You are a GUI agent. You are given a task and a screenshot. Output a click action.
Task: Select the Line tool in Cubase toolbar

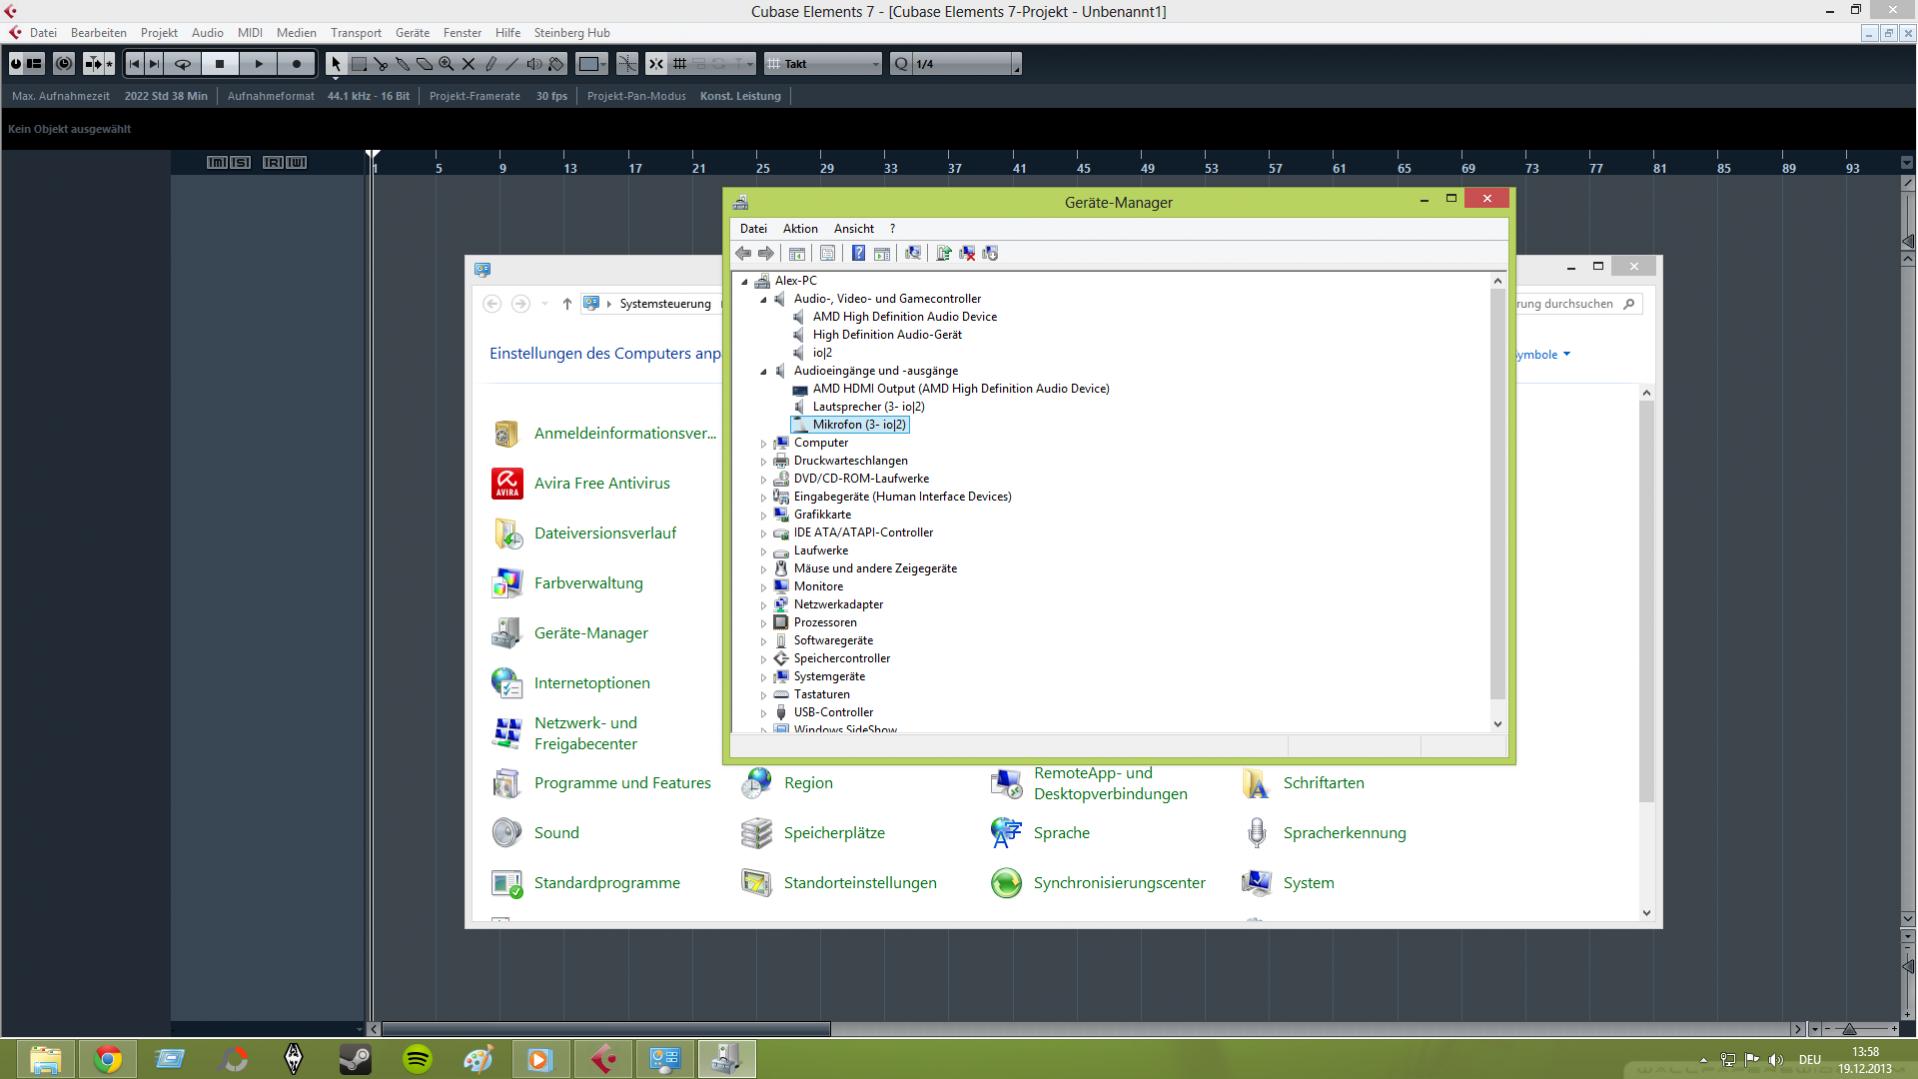[512, 64]
